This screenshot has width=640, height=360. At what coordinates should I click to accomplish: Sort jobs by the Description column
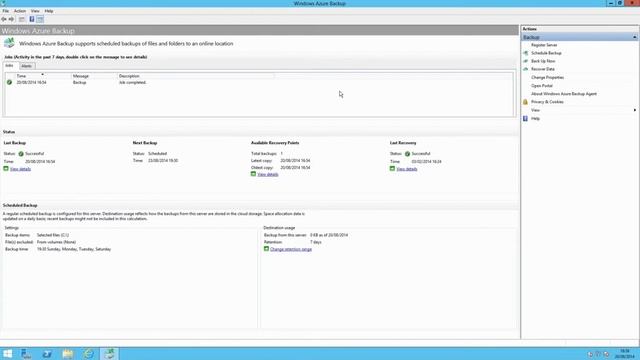click(x=196, y=76)
